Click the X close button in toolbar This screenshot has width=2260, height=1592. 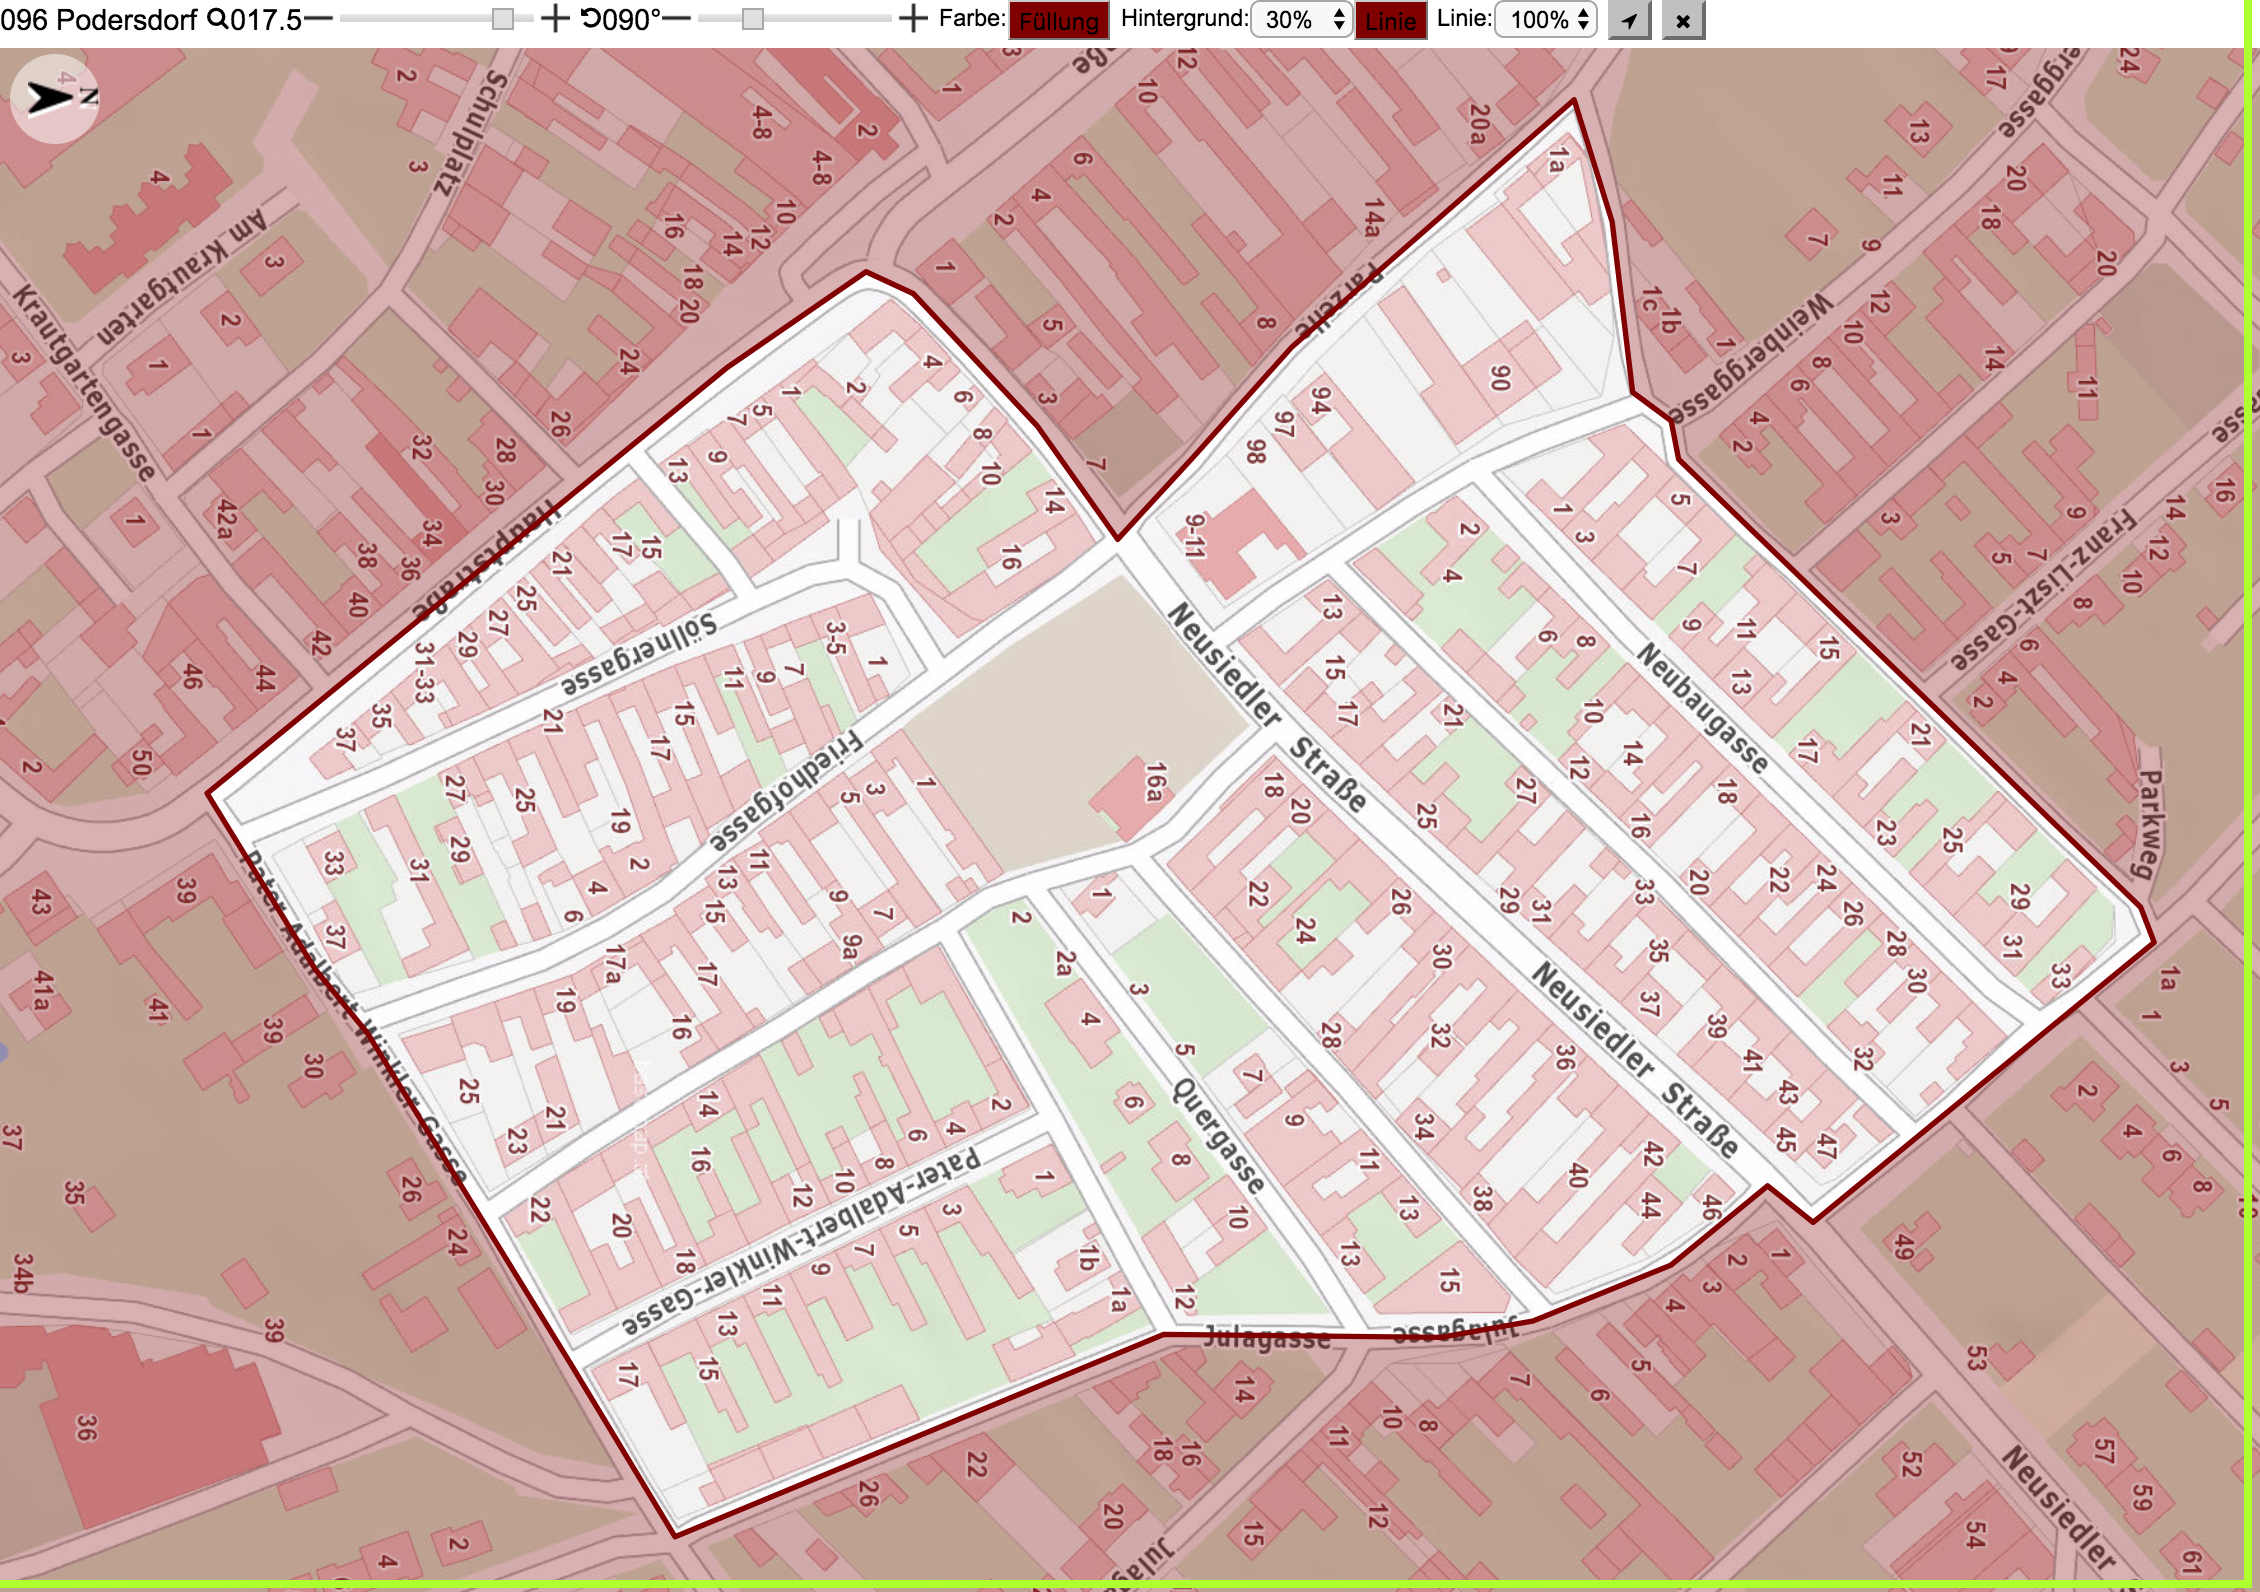click(x=1683, y=20)
